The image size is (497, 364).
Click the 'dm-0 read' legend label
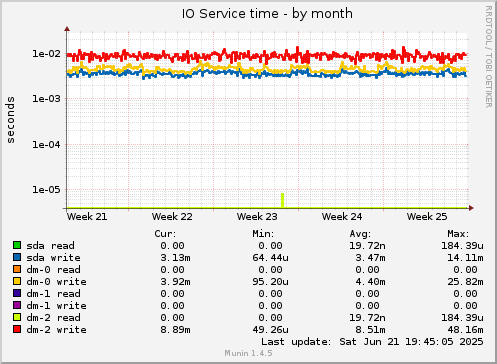tap(53, 270)
